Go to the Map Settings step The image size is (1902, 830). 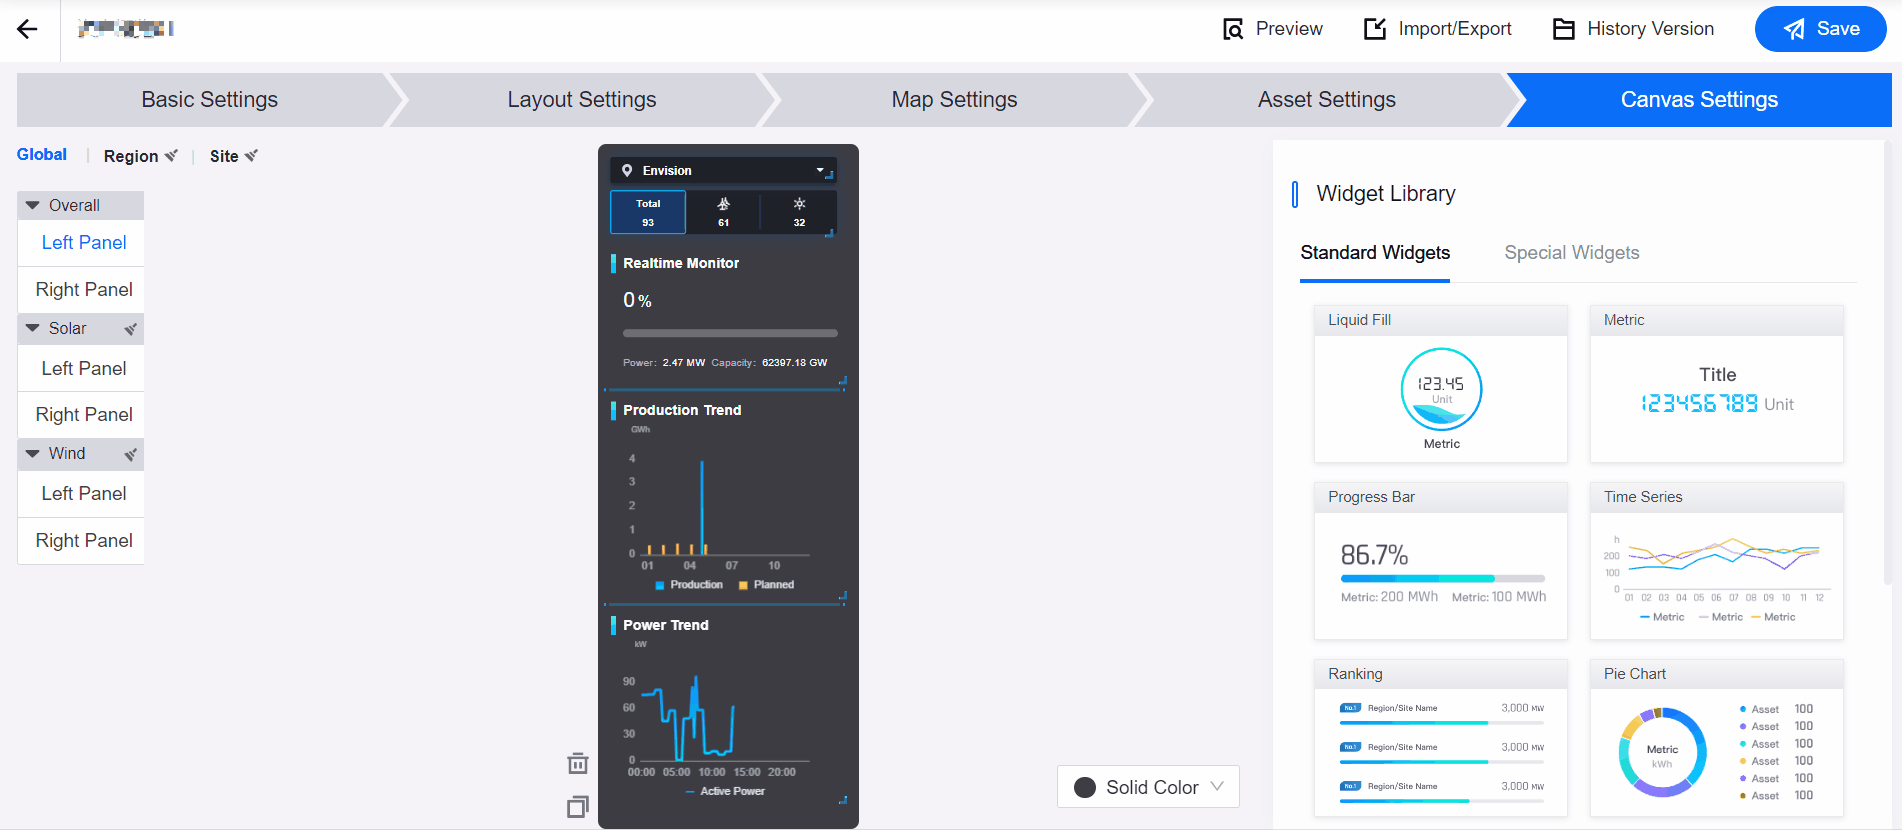click(x=954, y=100)
